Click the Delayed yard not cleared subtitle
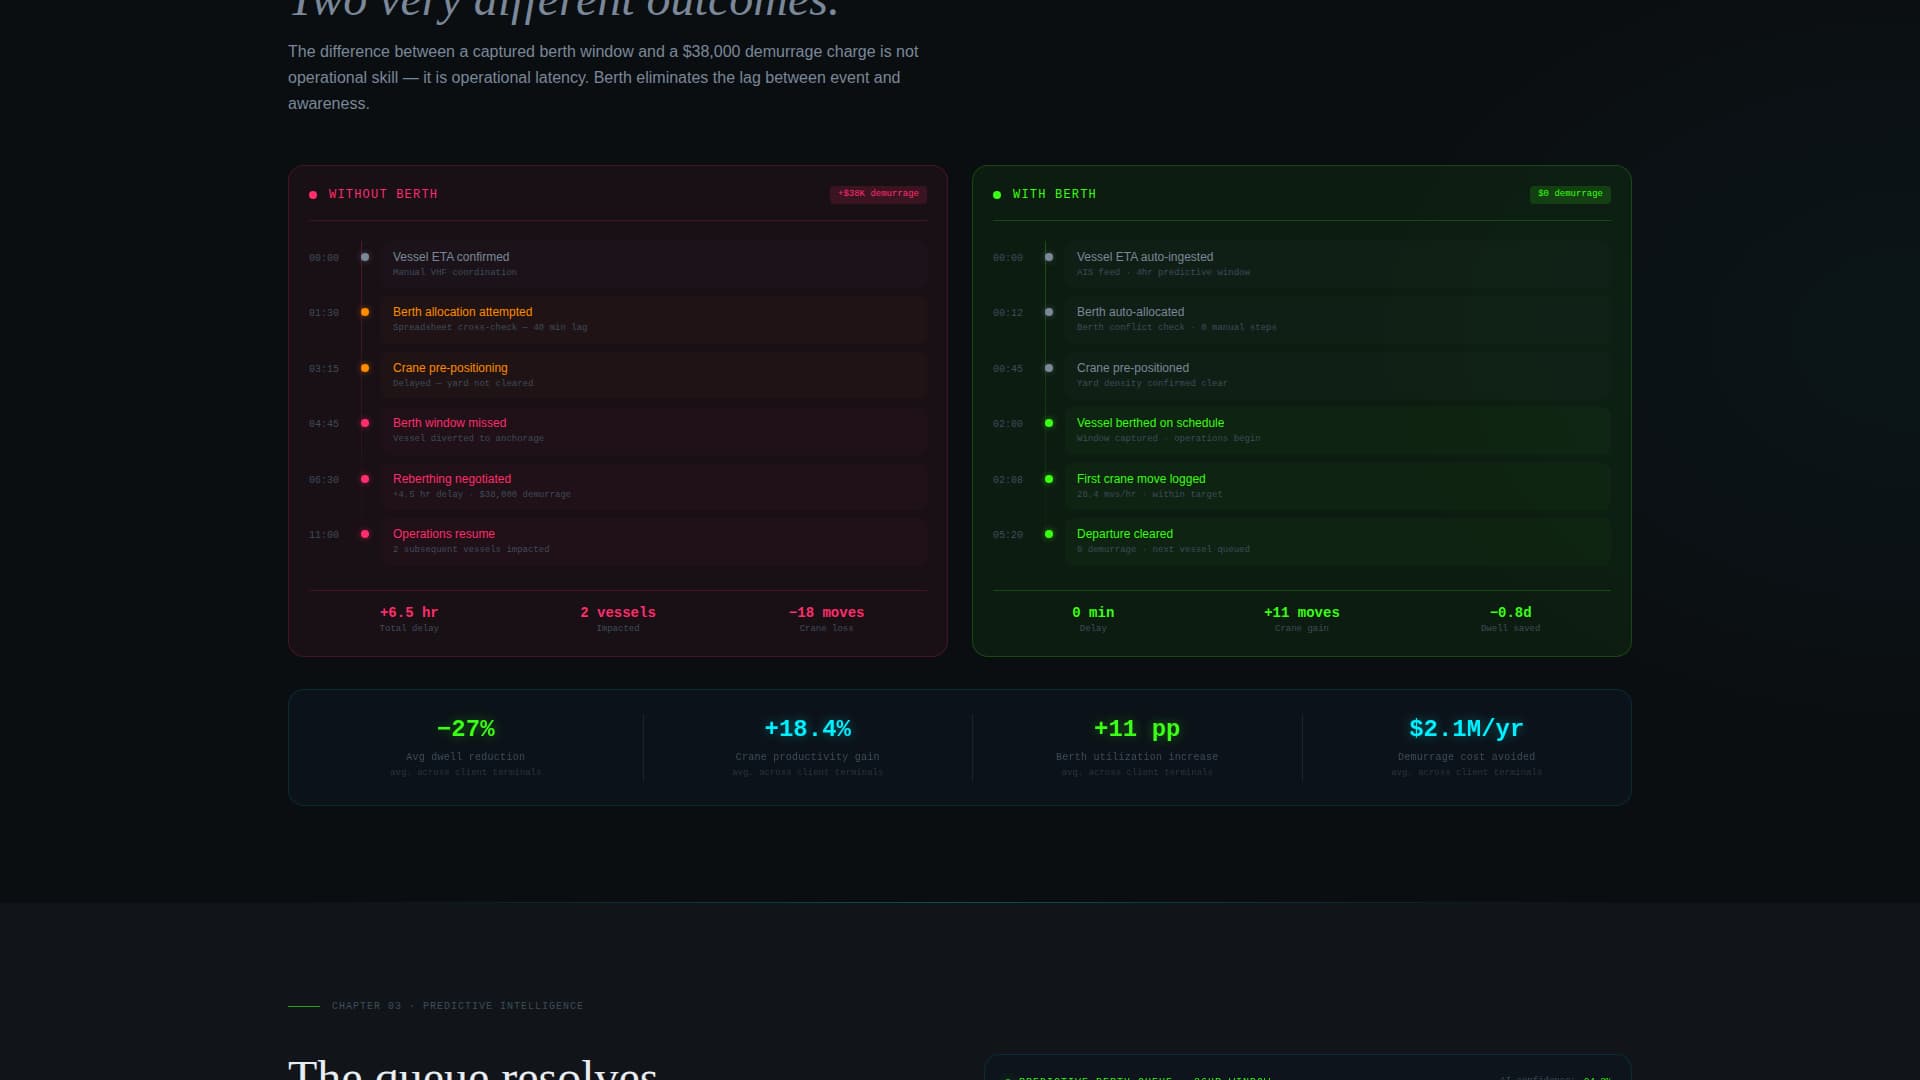1920x1080 pixels. (x=463, y=384)
